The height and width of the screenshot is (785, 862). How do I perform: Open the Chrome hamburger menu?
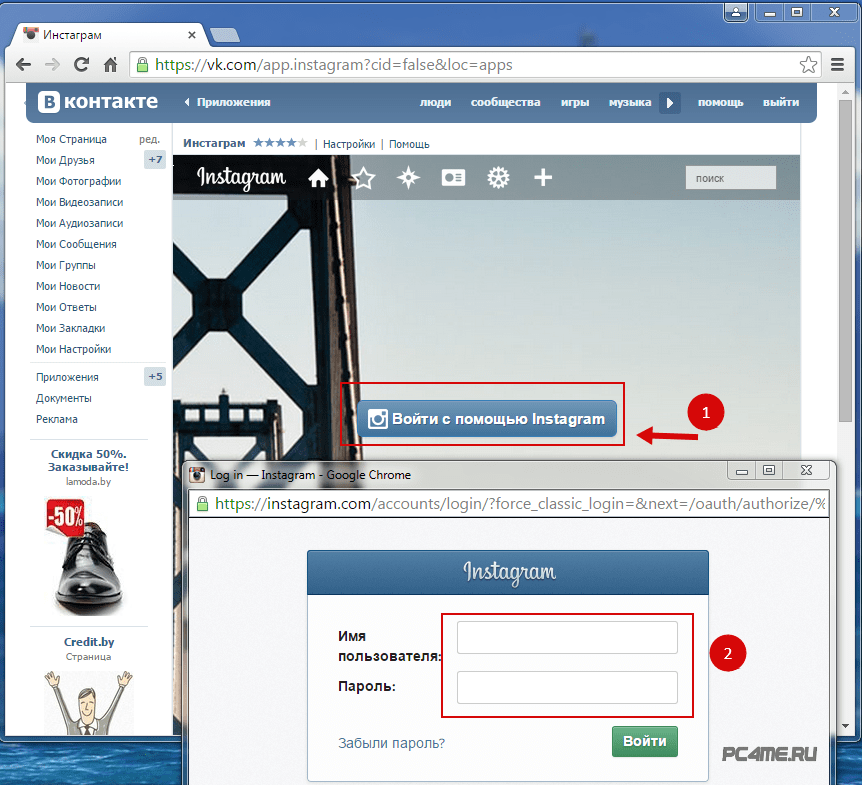click(838, 65)
